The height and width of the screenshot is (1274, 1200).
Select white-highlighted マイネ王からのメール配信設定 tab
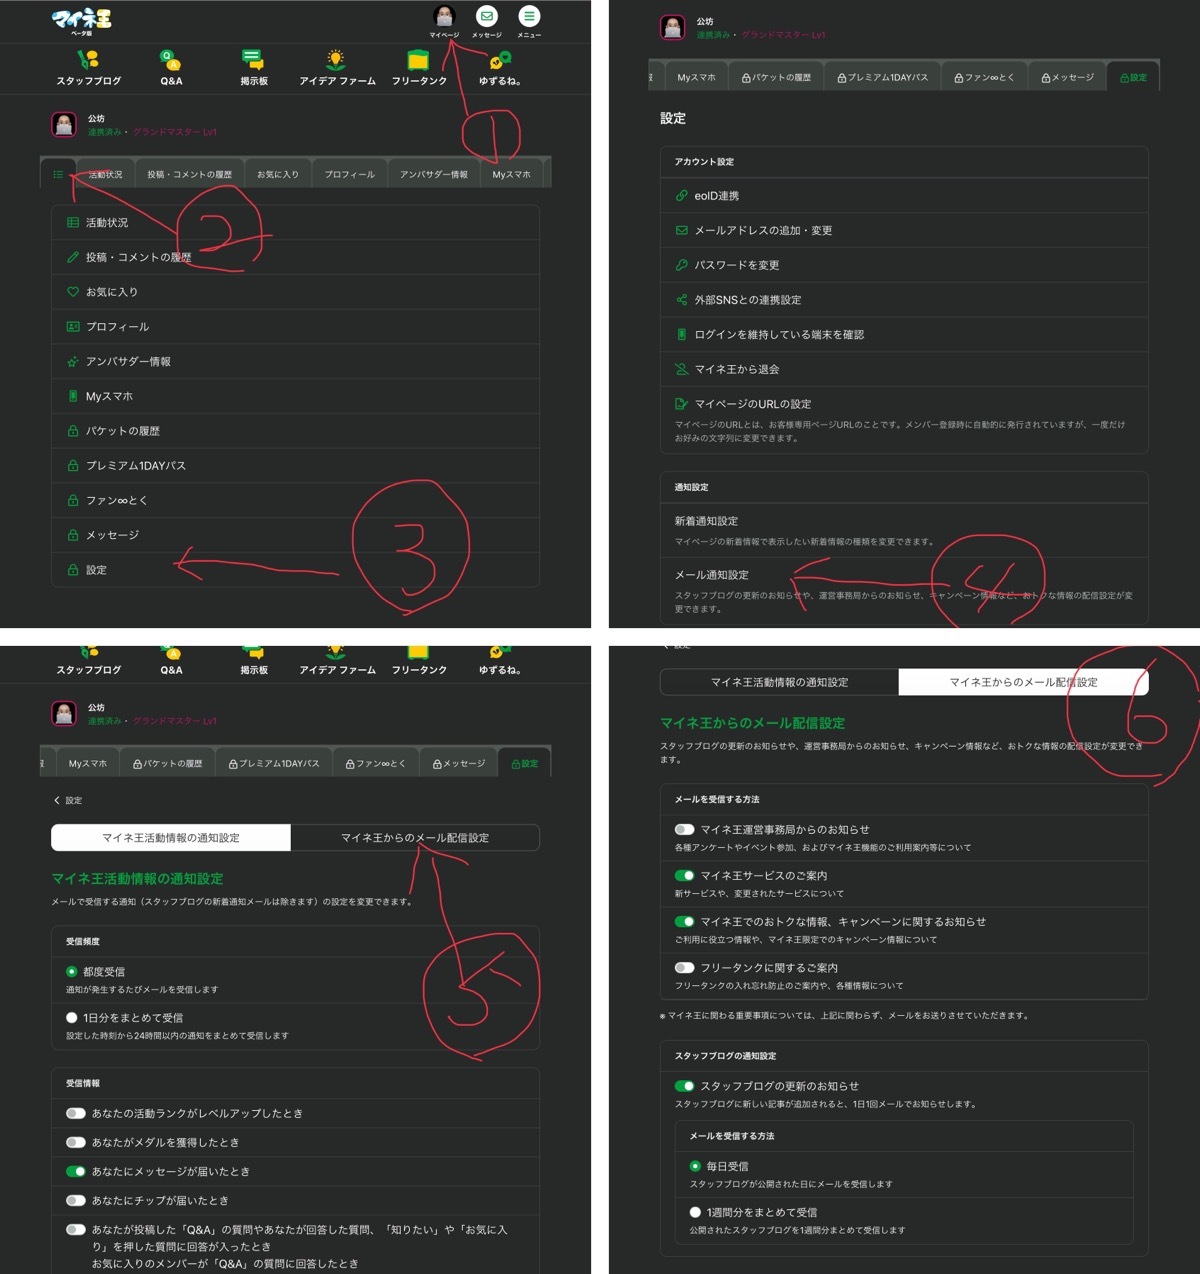(x=1023, y=682)
